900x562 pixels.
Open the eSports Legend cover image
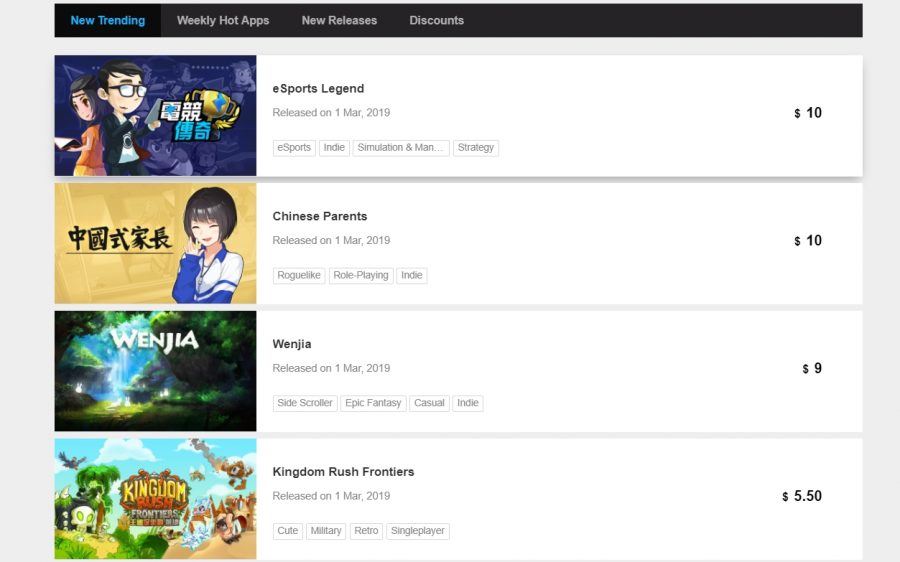click(155, 116)
